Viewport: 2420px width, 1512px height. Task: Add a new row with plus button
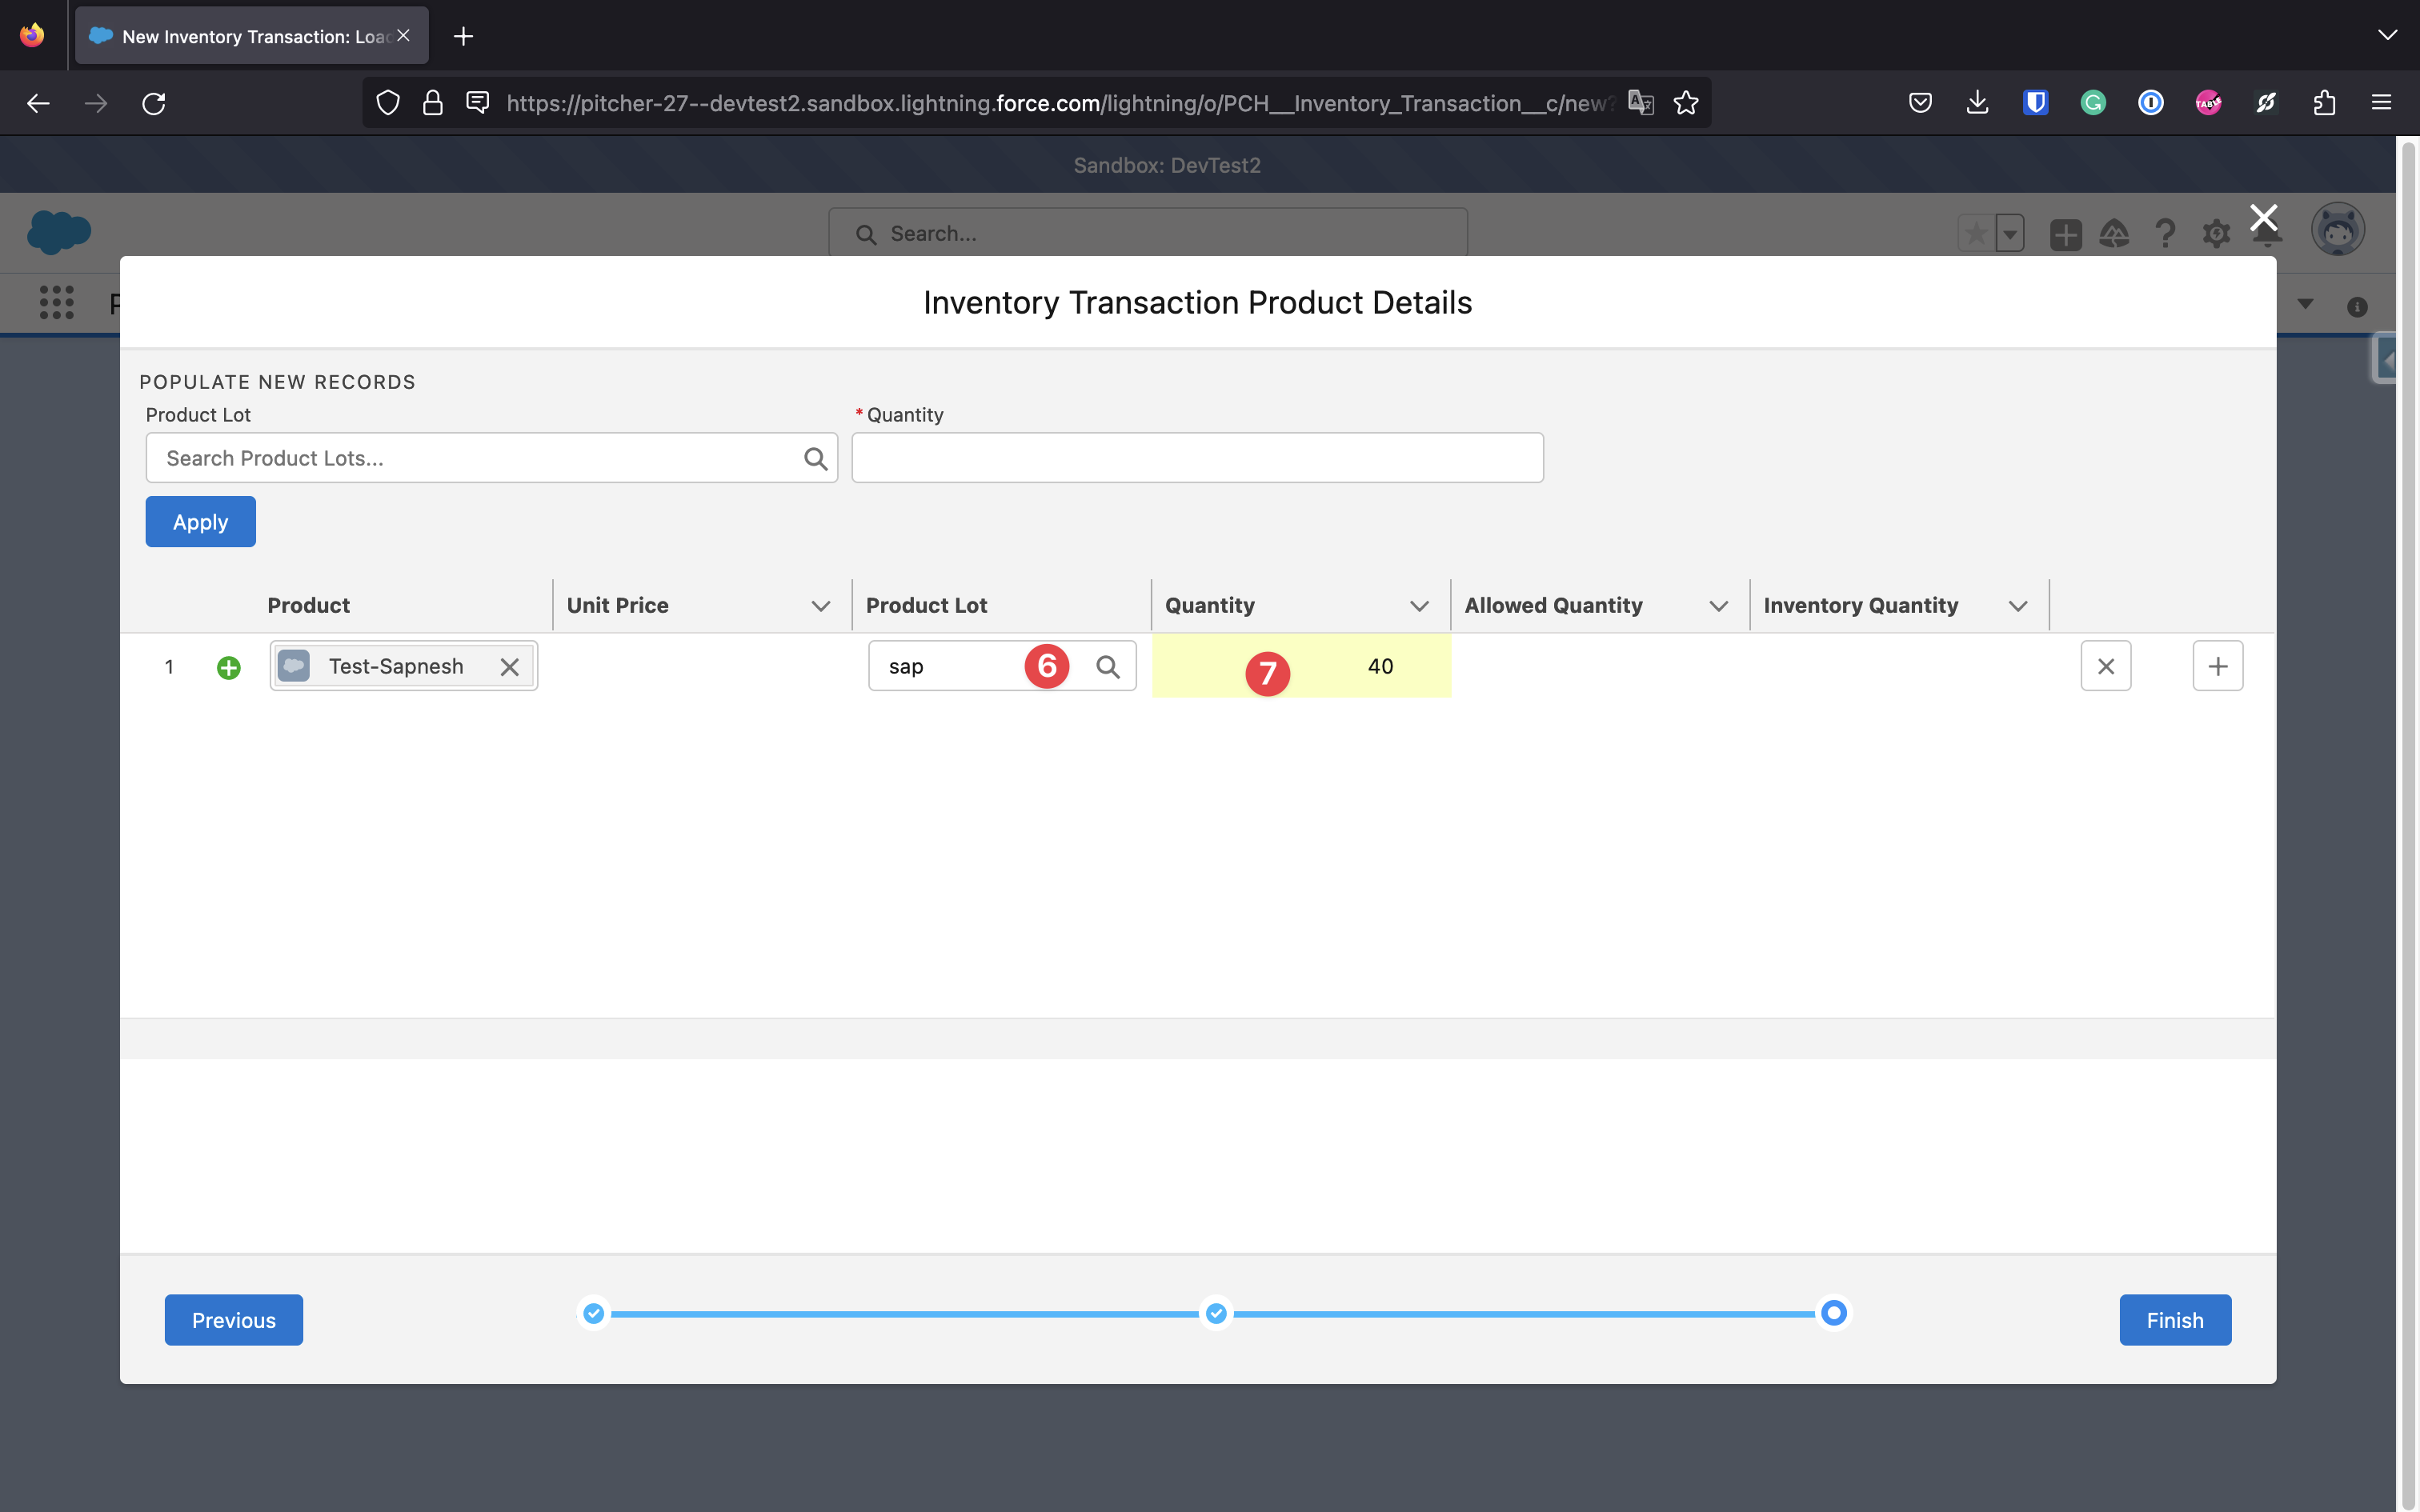click(2217, 666)
